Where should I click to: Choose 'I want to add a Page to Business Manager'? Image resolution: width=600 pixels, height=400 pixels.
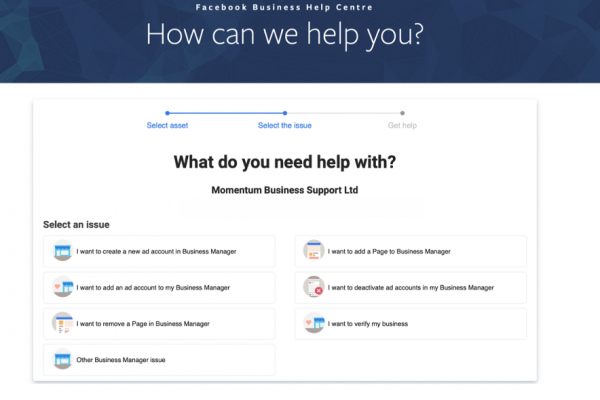coord(411,251)
